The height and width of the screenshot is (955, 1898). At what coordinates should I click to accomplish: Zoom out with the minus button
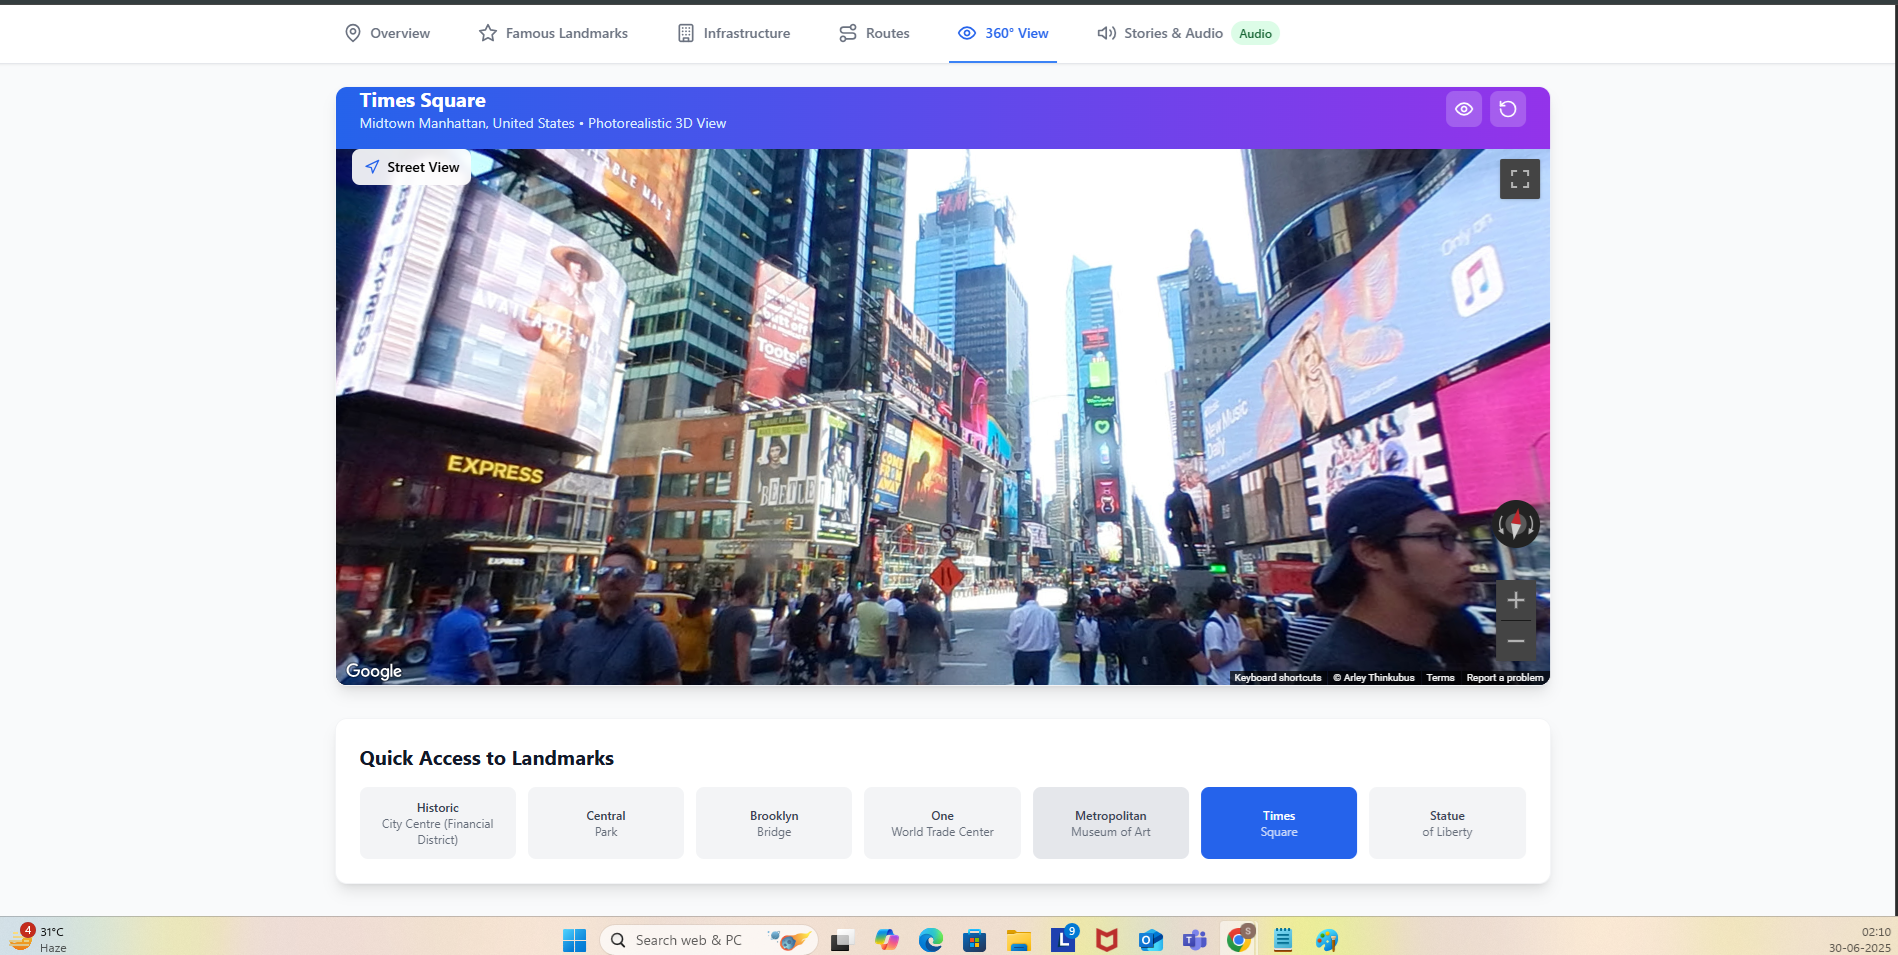[x=1516, y=641]
